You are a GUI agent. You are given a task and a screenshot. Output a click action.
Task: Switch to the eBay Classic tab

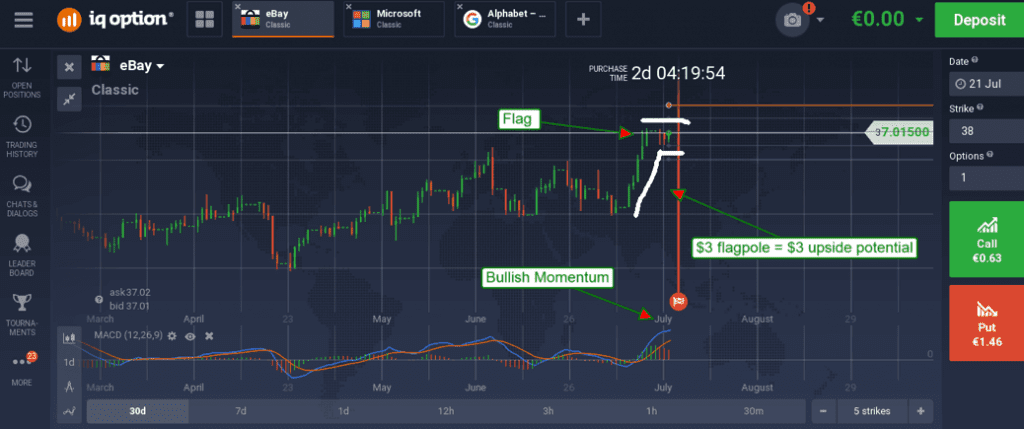pyautogui.click(x=283, y=20)
